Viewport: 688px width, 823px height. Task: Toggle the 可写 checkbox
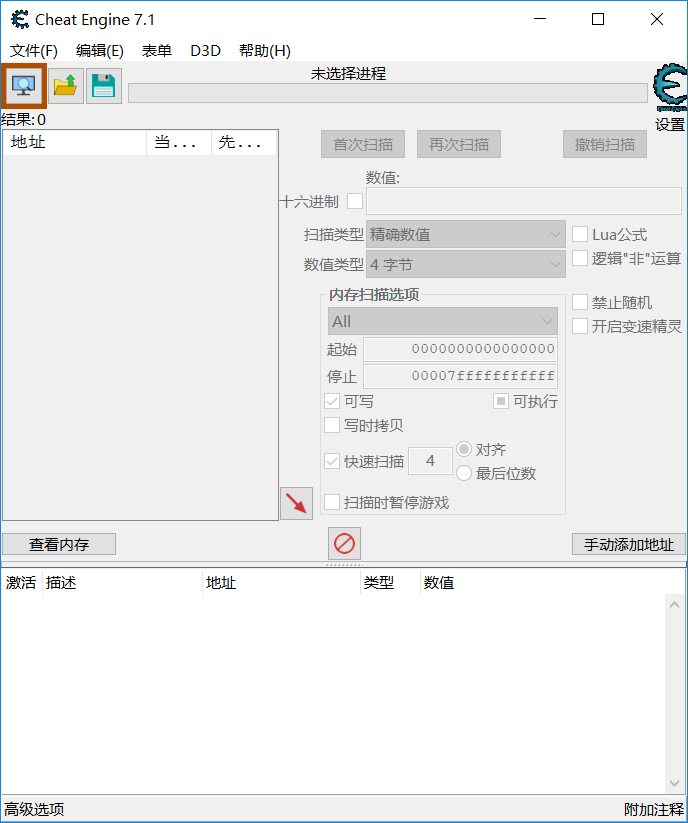click(332, 402)
